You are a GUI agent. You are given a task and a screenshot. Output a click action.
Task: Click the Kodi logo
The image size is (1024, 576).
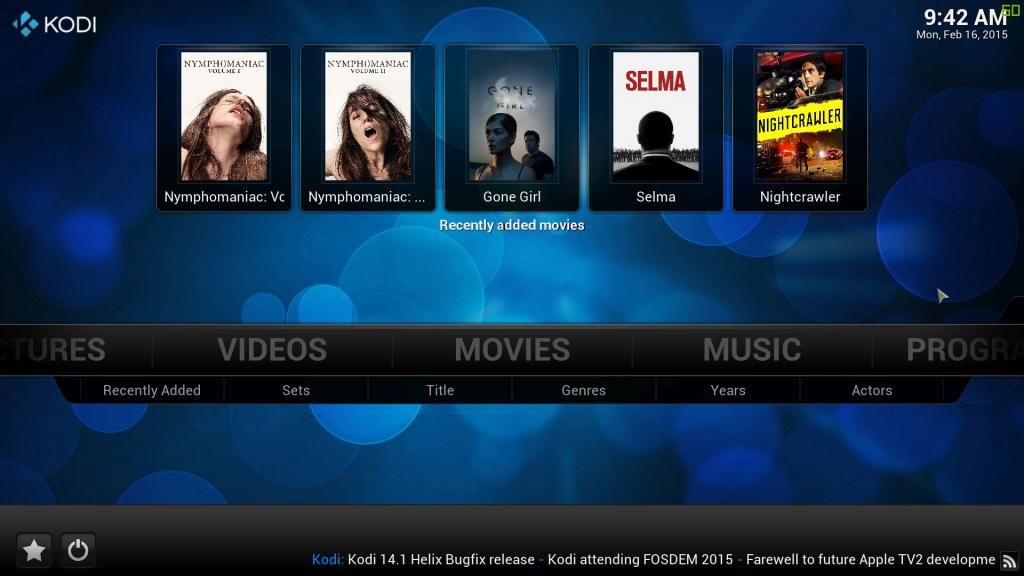(x=54, y=24)
